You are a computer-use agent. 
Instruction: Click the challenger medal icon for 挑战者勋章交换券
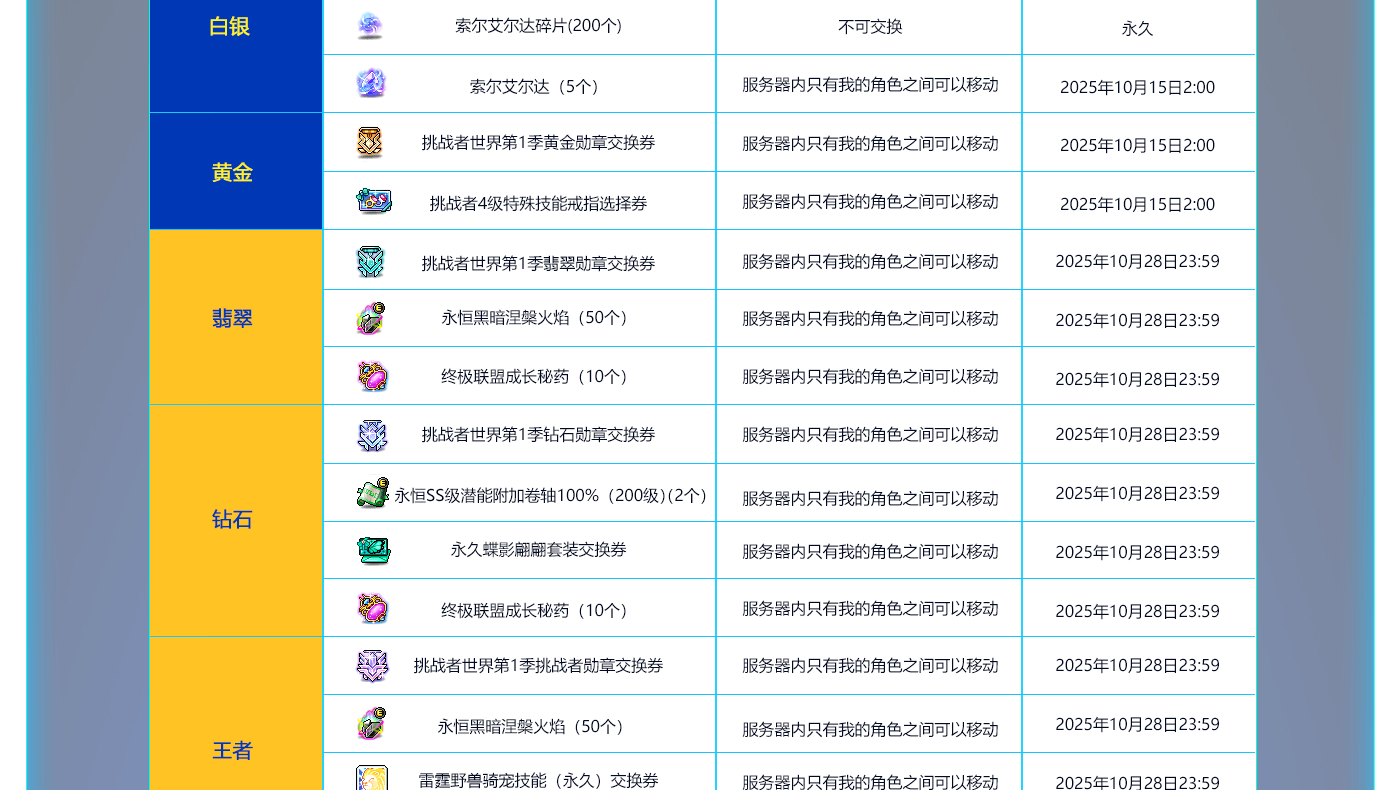372,666
